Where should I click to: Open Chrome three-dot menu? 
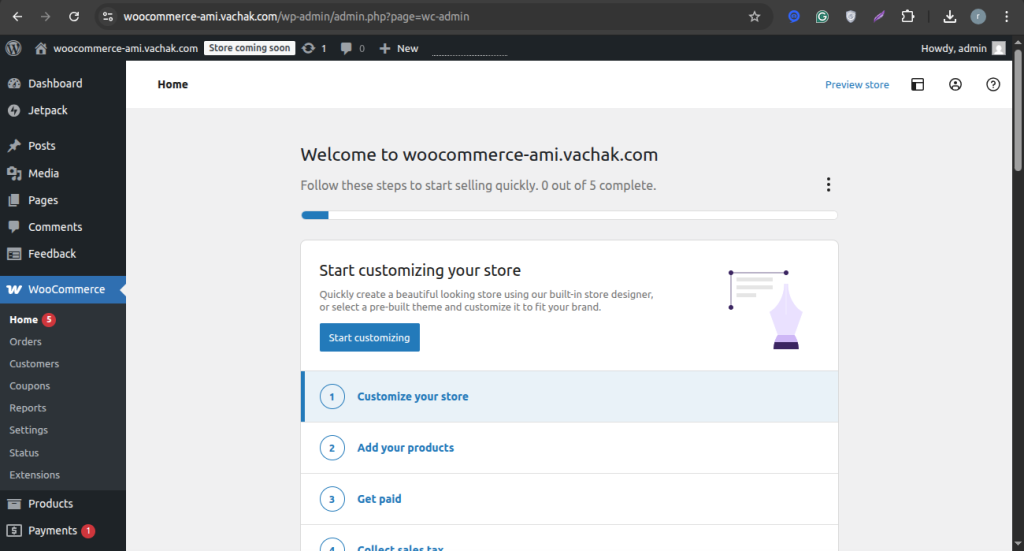(1006, 16)
